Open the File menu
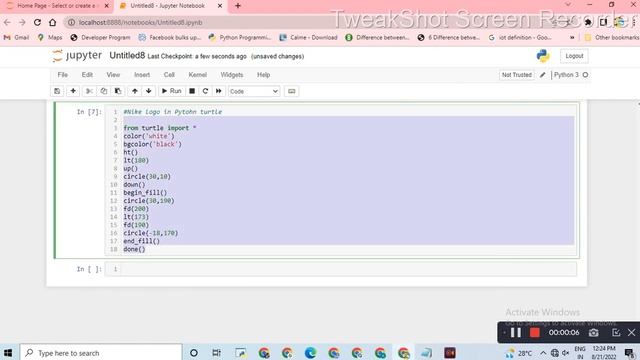The image size is (640, 360). pyautogui.click(x=62, y=75)
